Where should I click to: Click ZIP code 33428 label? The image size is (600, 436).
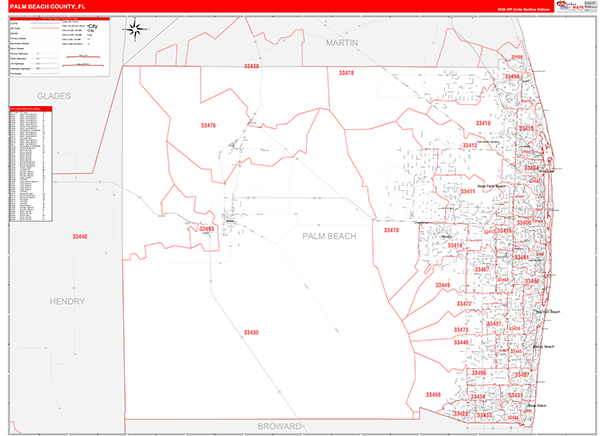pos(460,414)
